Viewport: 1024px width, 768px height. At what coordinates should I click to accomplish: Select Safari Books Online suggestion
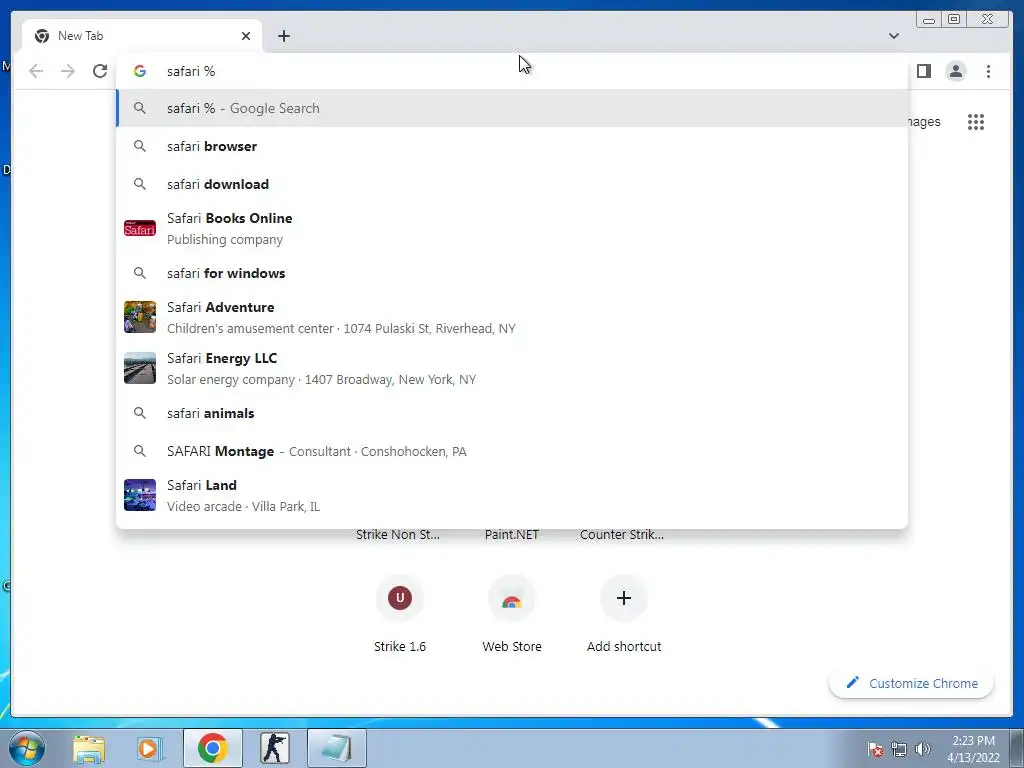coord(512,229)
